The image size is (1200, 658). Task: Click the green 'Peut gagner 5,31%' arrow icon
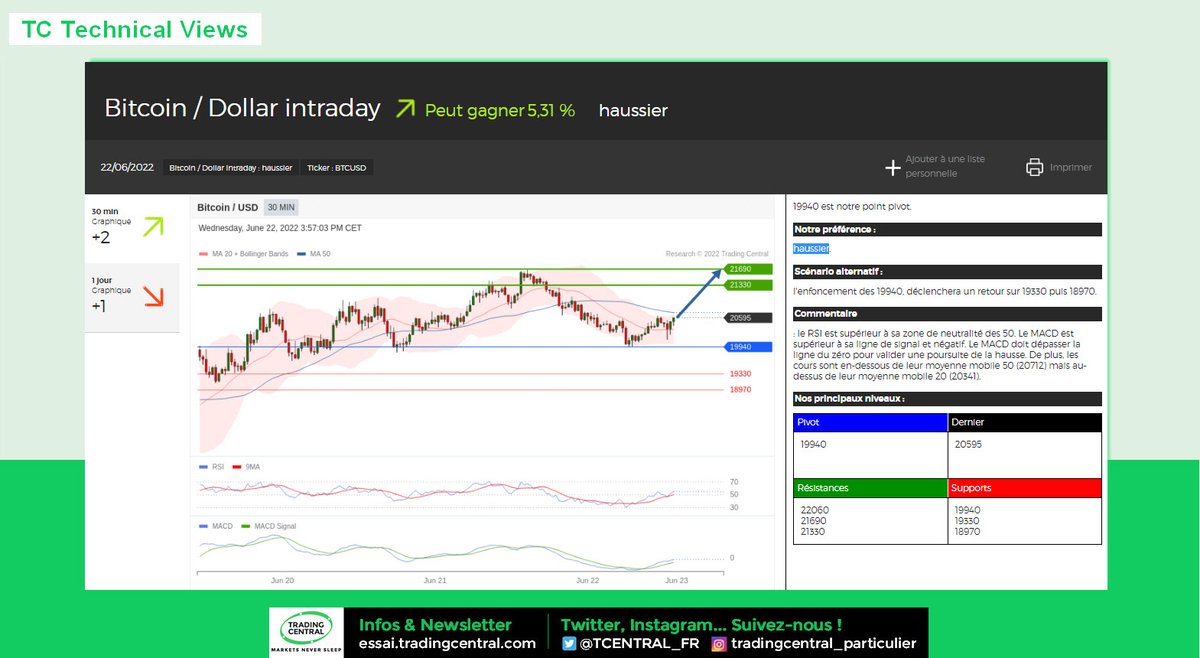[403, 108]
